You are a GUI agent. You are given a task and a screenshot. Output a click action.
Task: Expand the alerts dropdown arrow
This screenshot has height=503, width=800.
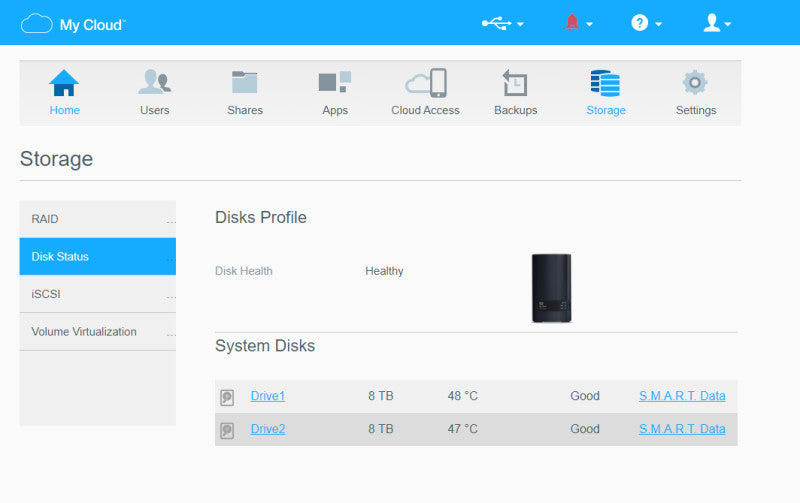pos(589,24)
